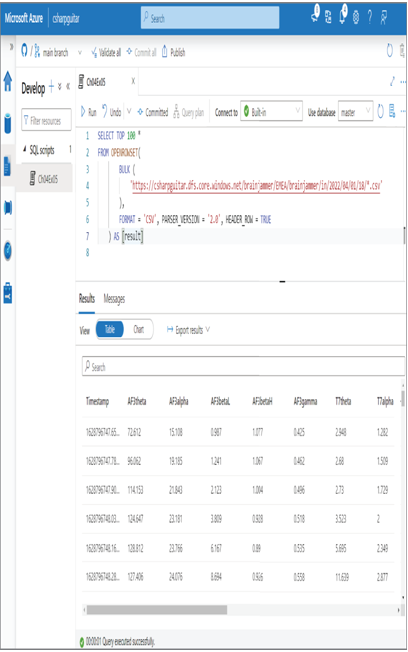This screenshot has width=408, height=652.
Task: Focus the results Search field
Action: pos(243,367)
